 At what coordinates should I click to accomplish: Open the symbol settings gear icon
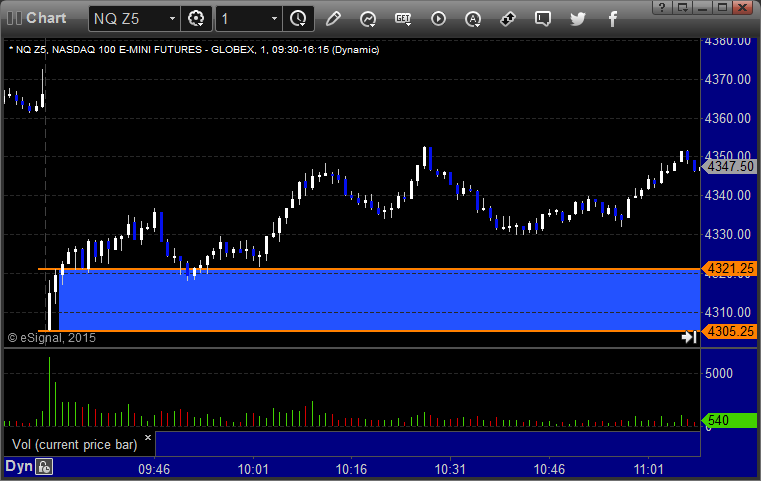click(196, 19)
